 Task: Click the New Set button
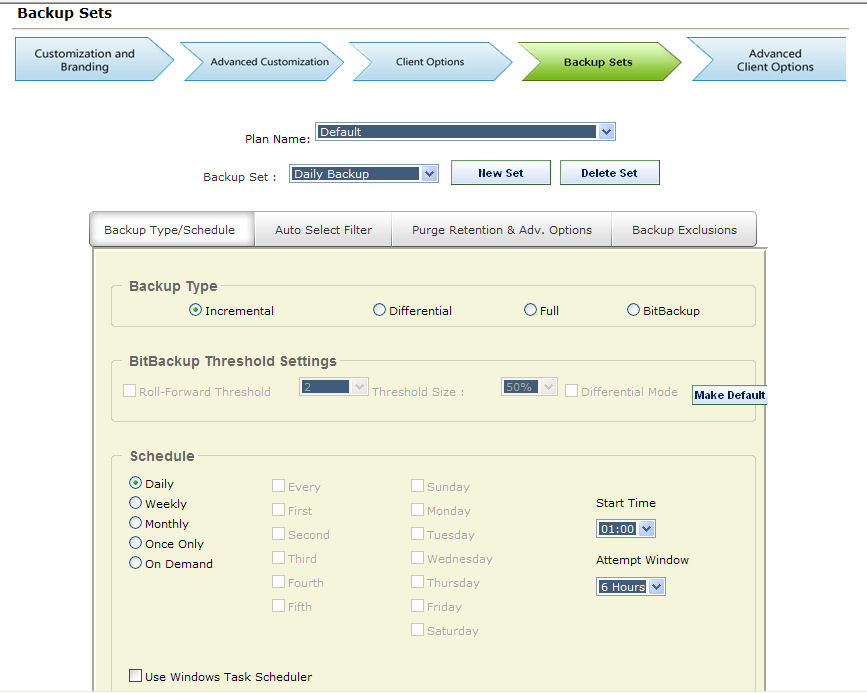click(500, 173)
